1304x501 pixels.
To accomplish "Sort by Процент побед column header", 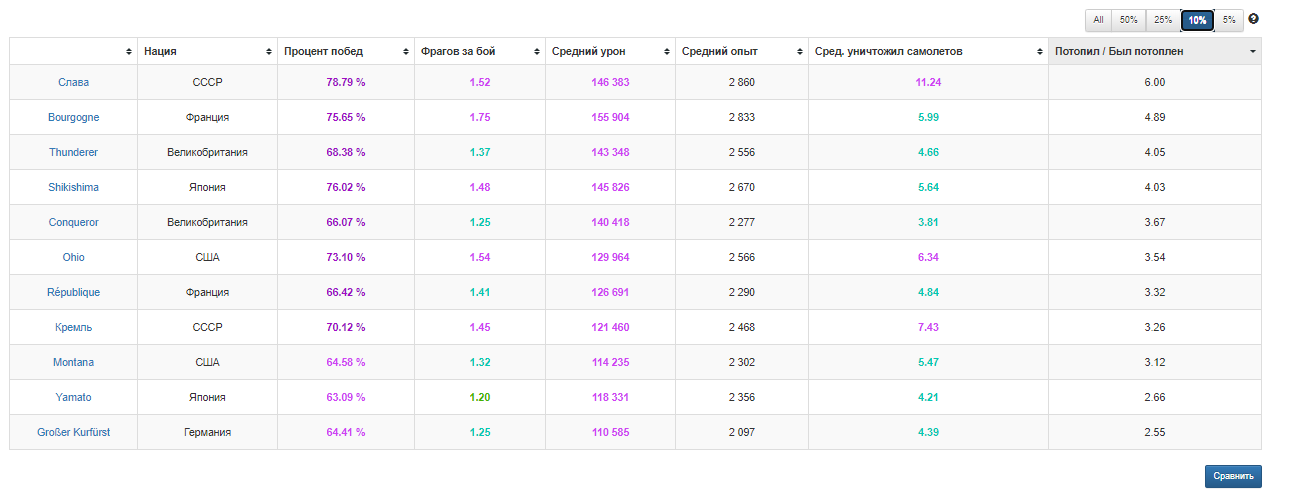I will [345, 51].
